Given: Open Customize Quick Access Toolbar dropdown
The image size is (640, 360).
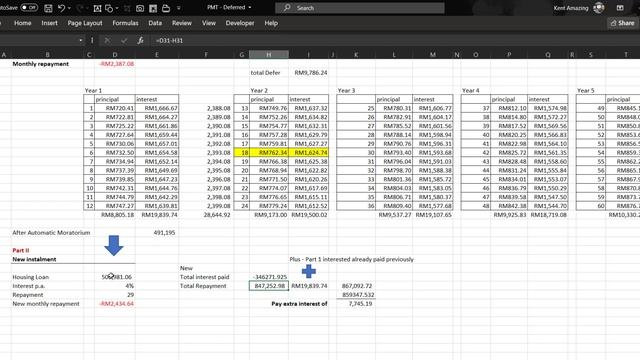Looking at the screenshot, I should point(179,8).
